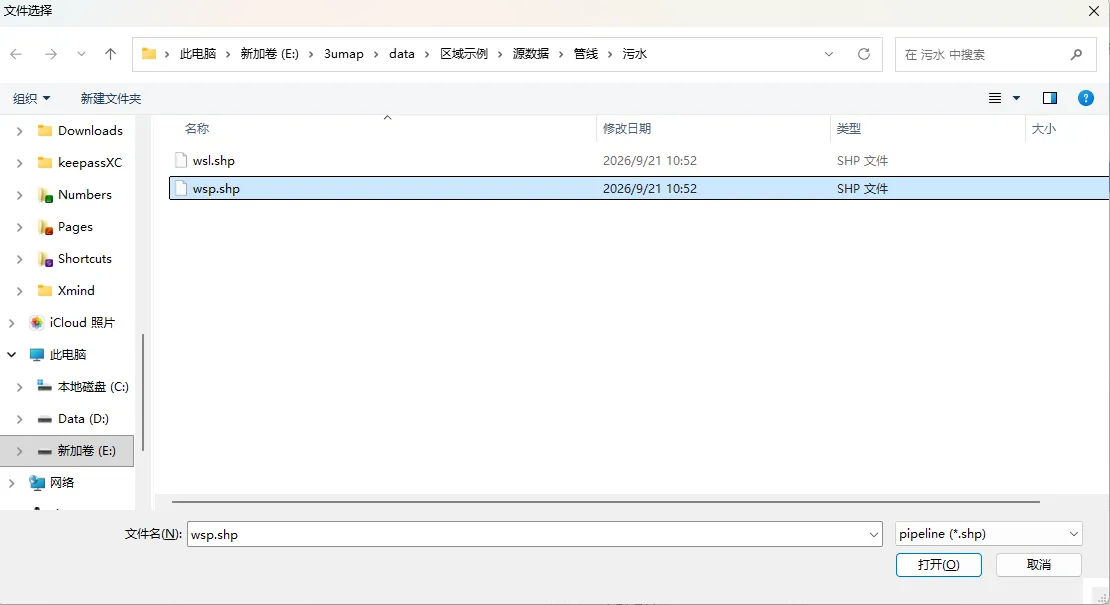This screenshot has height=605, width=1110.
Task: Change view layout with list icon
Action: [x=995, y=98]
